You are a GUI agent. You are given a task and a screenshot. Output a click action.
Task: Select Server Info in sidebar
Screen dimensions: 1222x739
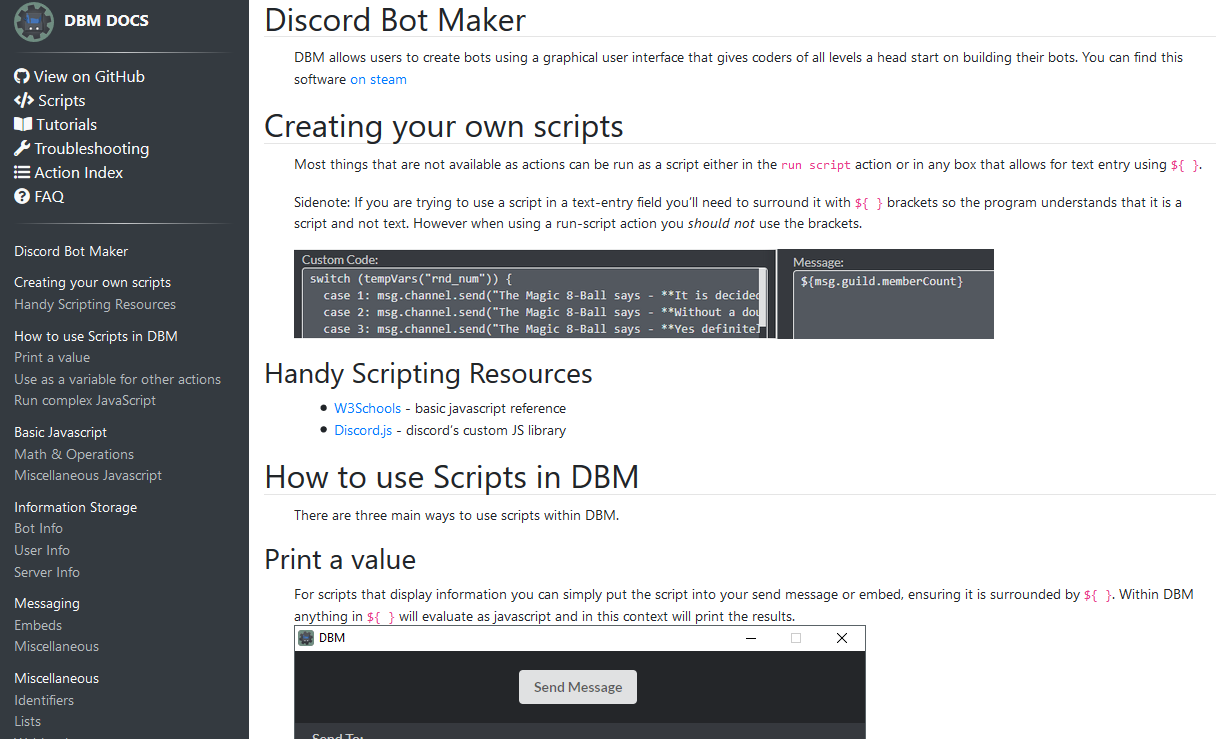(x=47, y=572)
